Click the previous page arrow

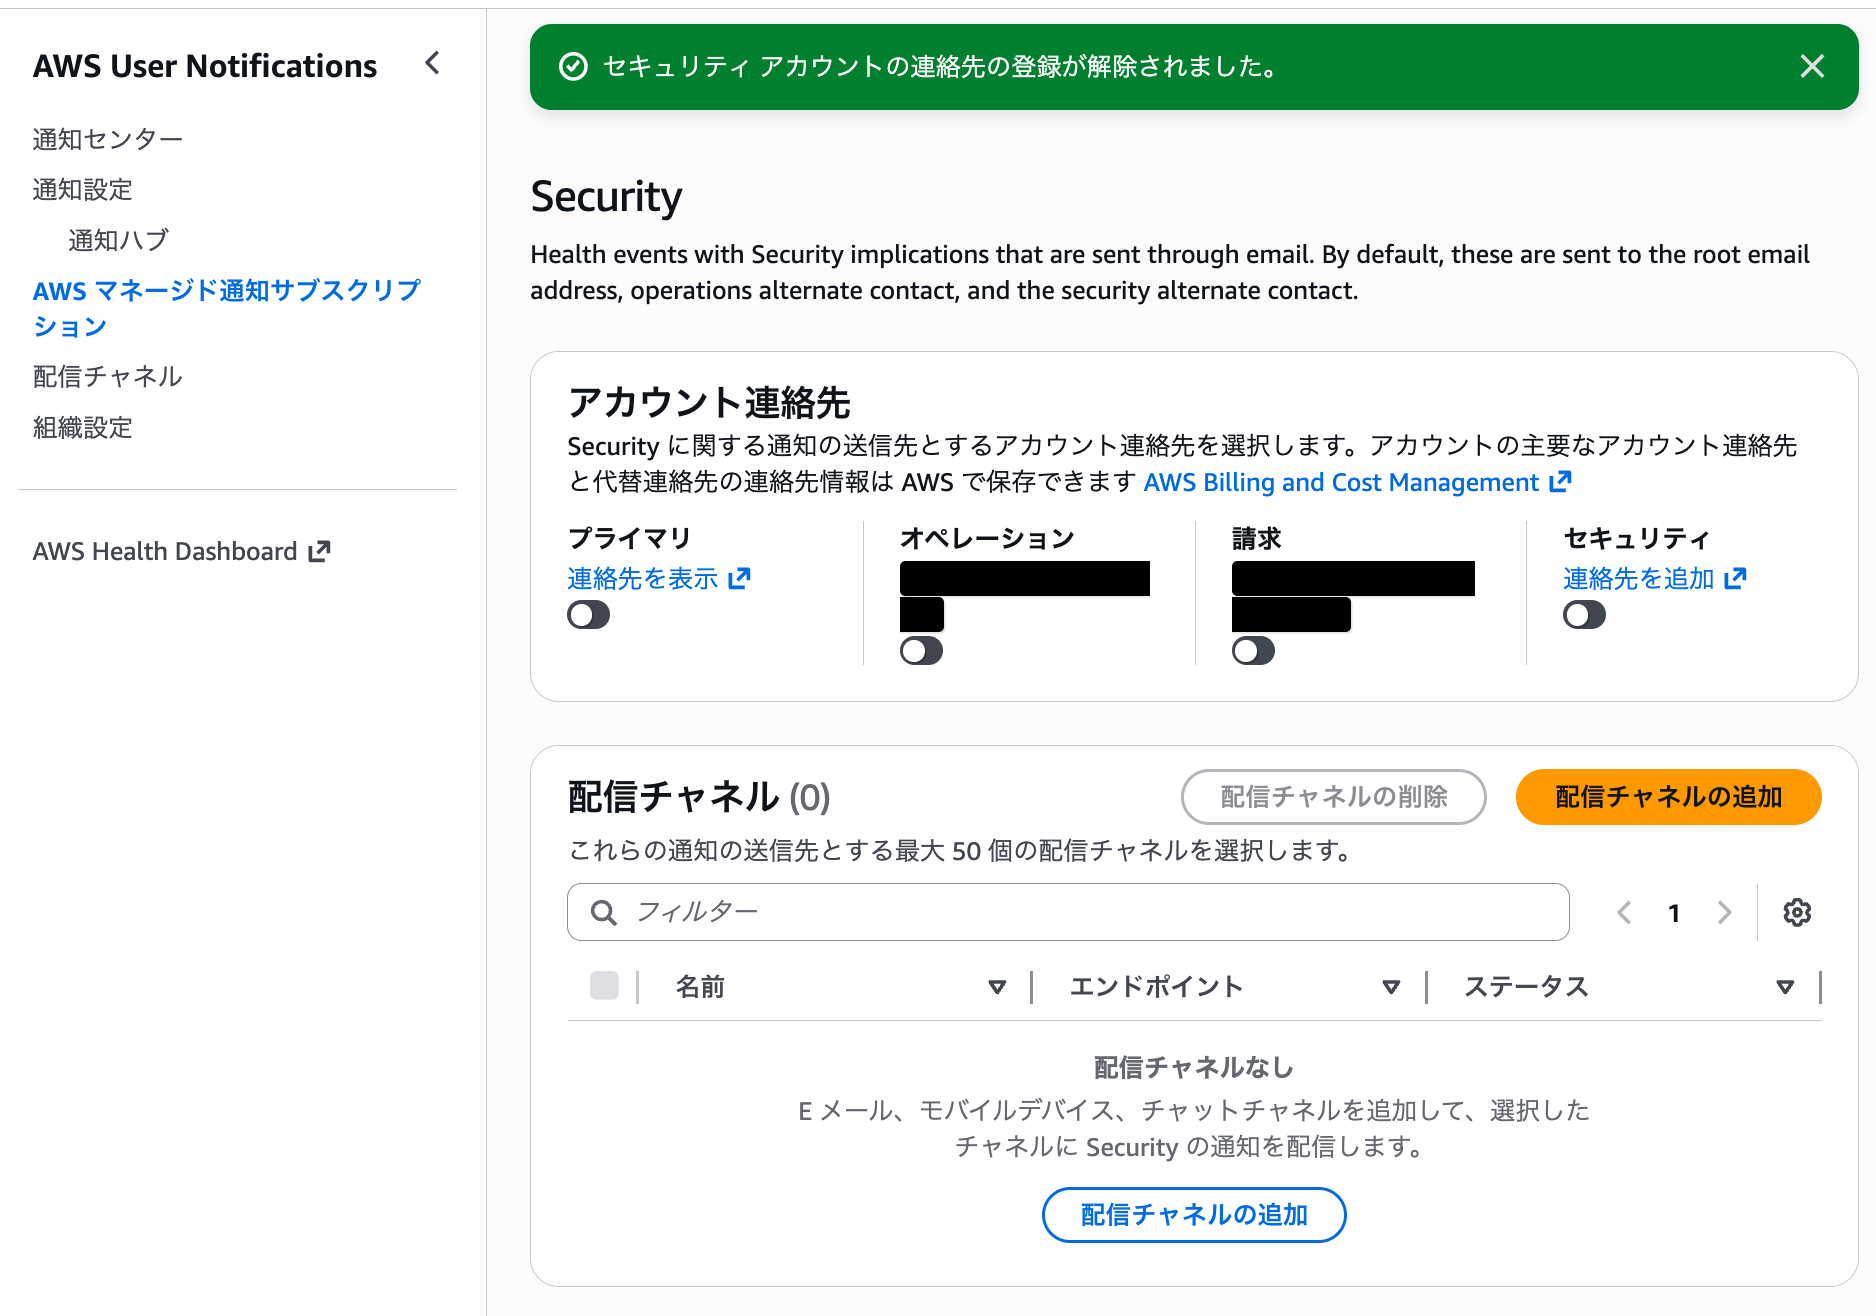tap(1624, 912)
